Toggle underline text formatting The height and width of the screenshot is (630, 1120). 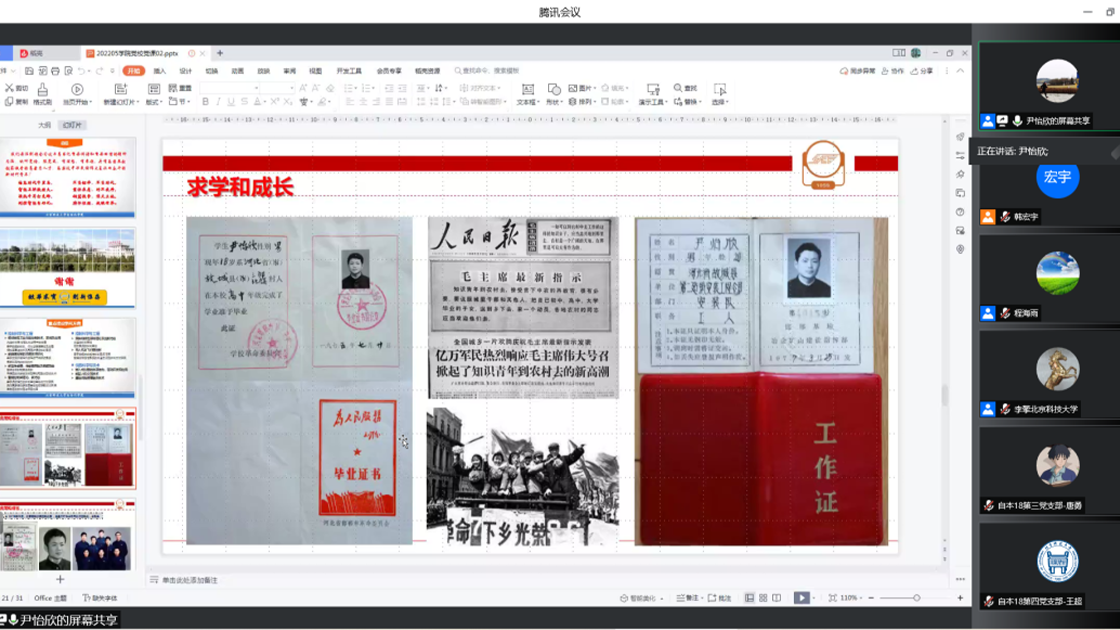coord(232,102)
